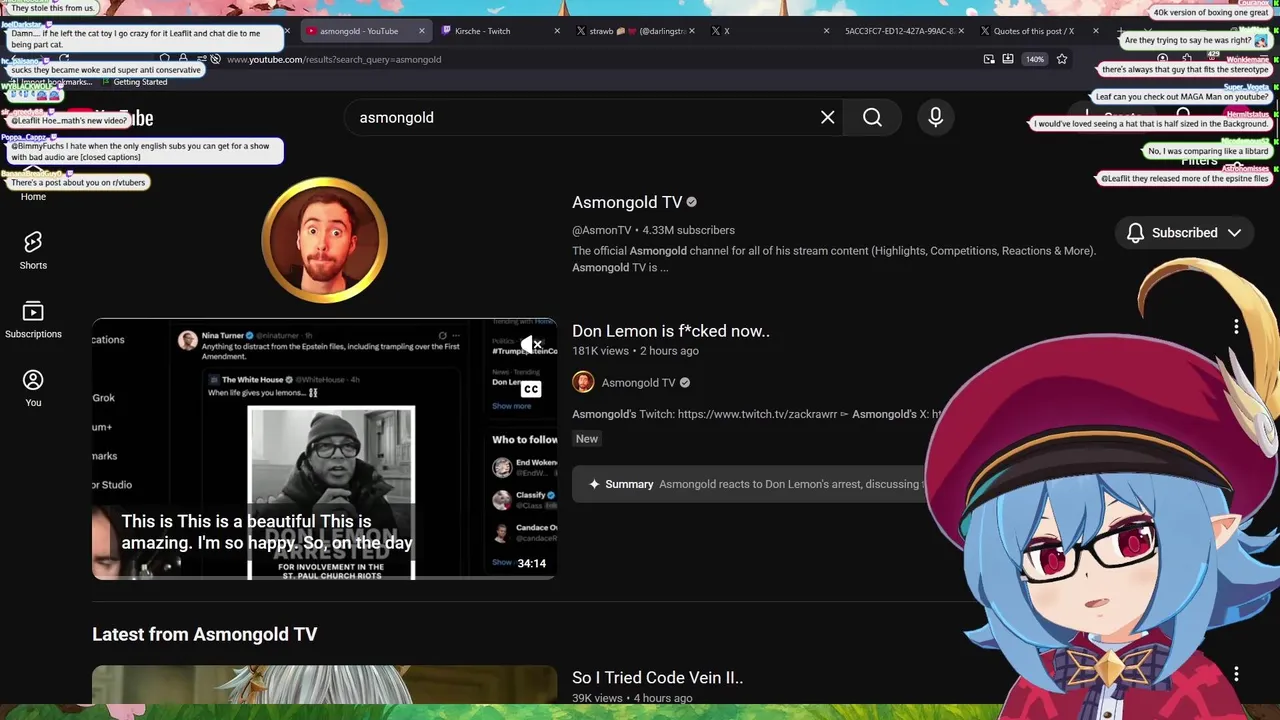Click the 34:14 duration label
This screenshot has width=1280, height=720.
(x=531, y=563)
